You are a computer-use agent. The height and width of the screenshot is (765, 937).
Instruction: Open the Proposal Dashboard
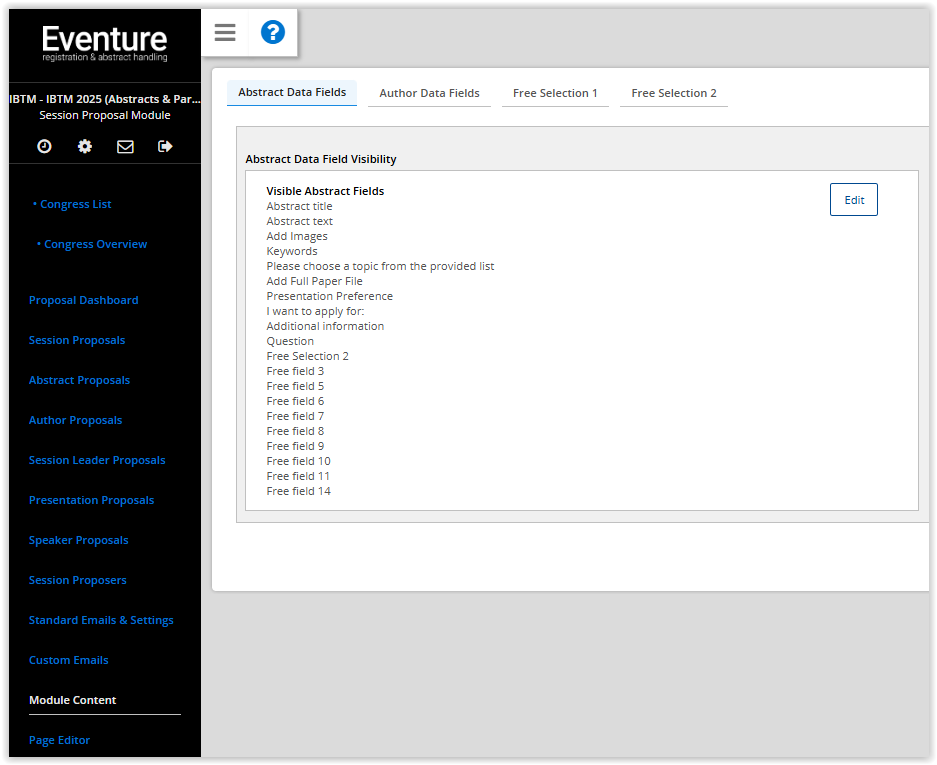pos(83,300)
